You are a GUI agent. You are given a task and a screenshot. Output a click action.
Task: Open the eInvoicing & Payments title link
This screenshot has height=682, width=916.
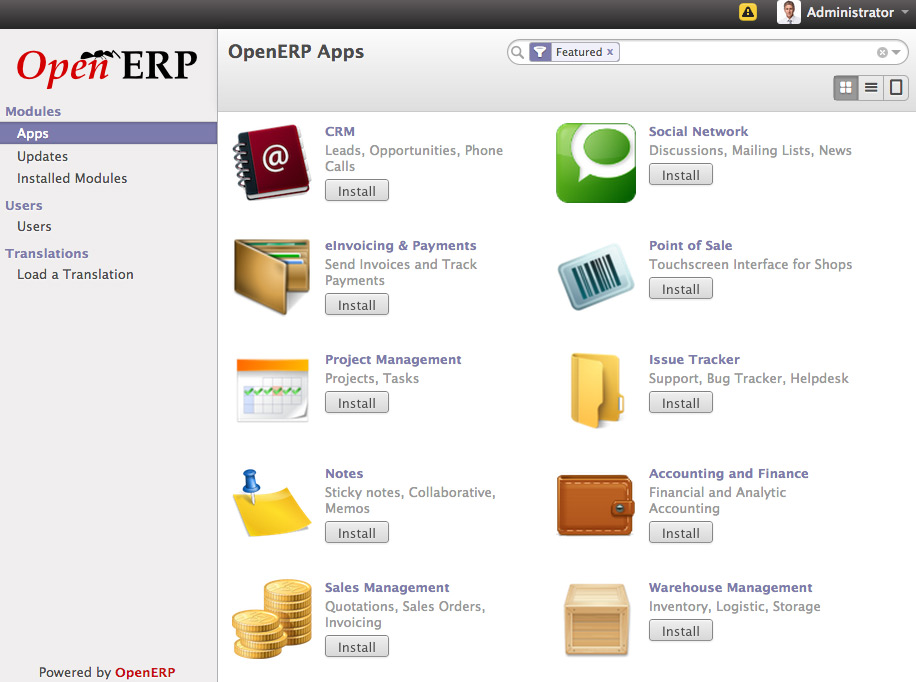click(x=401, y=245)
